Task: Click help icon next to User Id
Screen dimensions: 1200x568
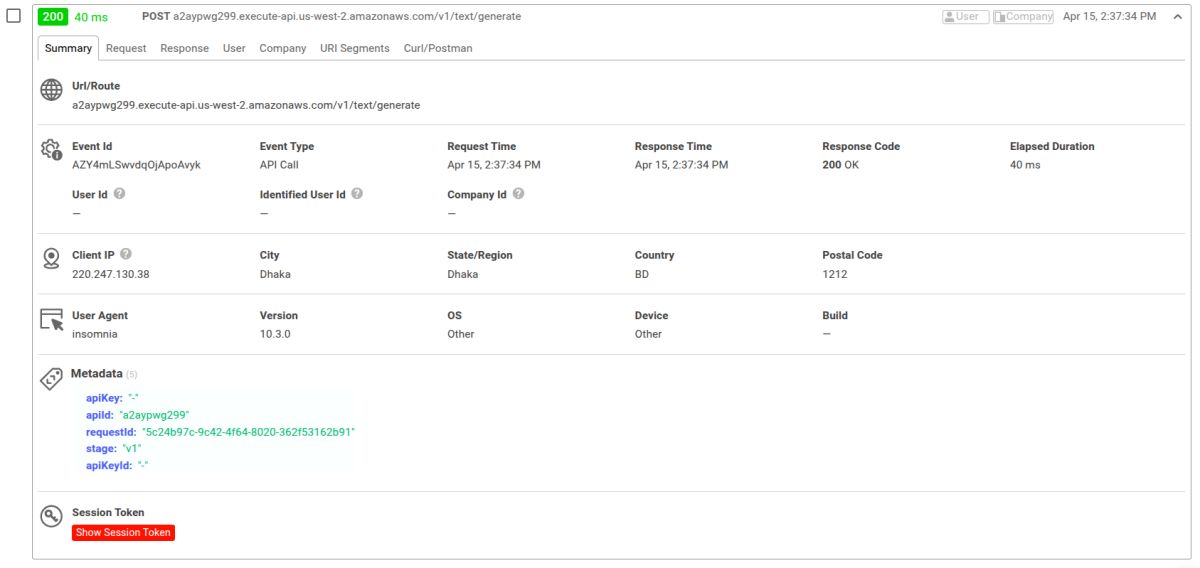Action: tap(120, 194)
